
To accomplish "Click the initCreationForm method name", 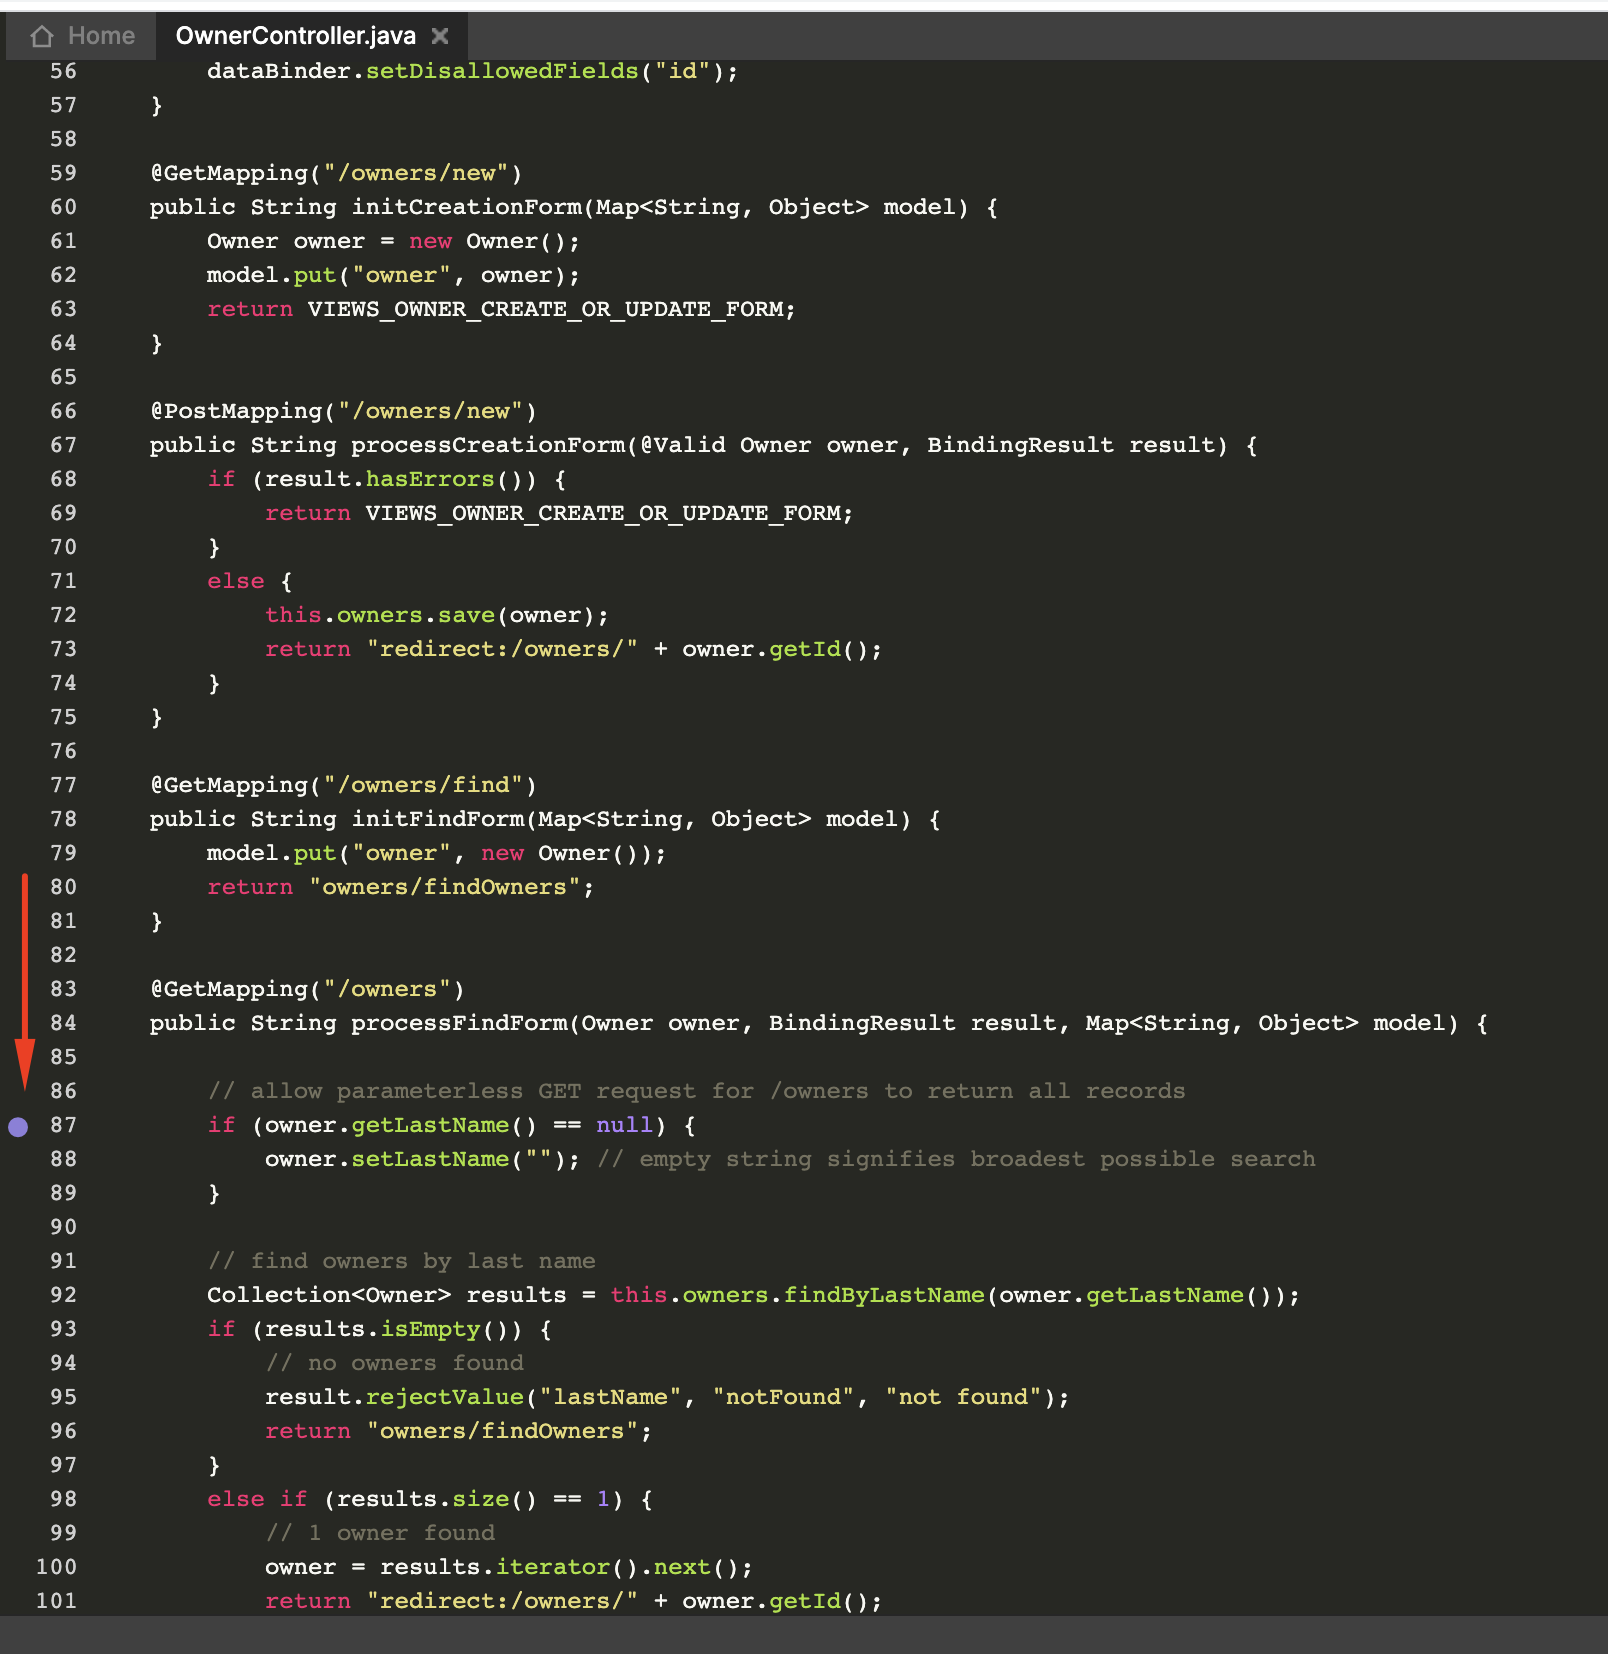I will click(x=466, y=207).
